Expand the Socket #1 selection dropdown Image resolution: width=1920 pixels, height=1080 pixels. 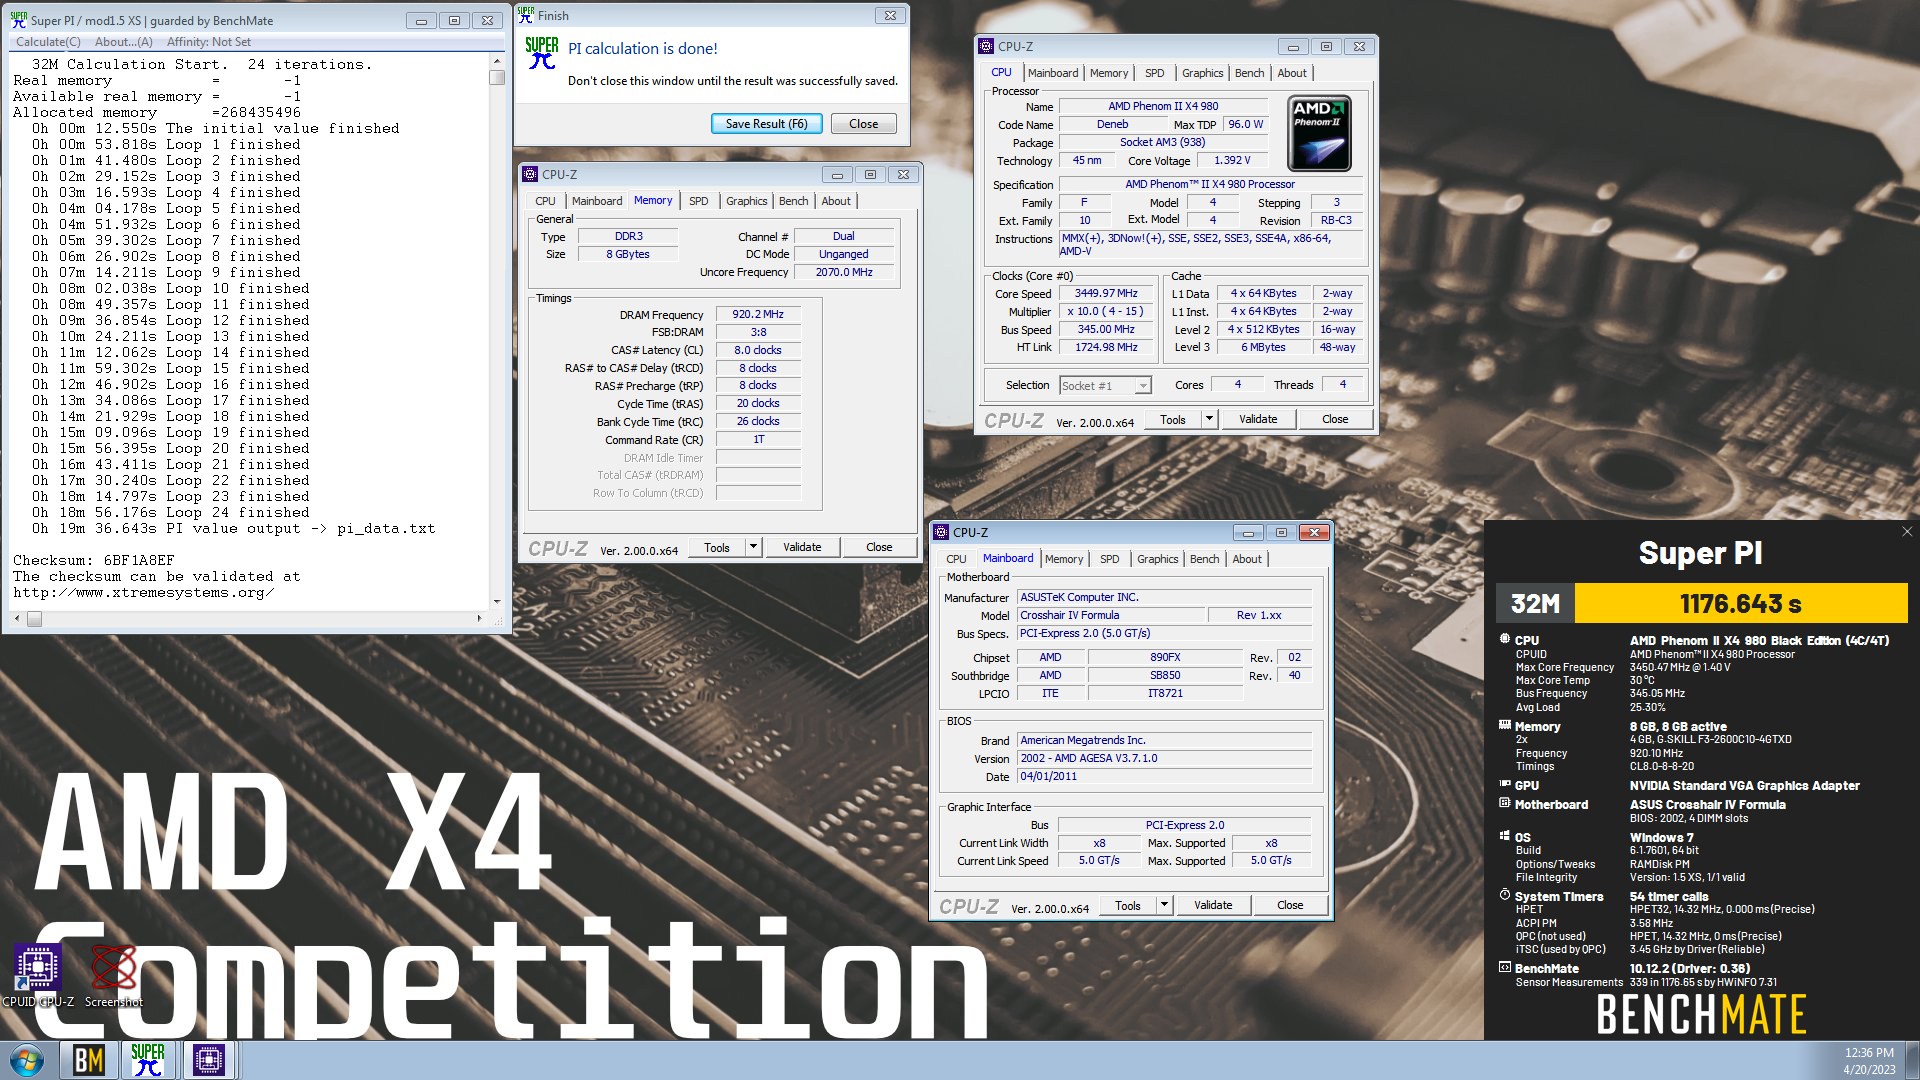coord(1143,386)
